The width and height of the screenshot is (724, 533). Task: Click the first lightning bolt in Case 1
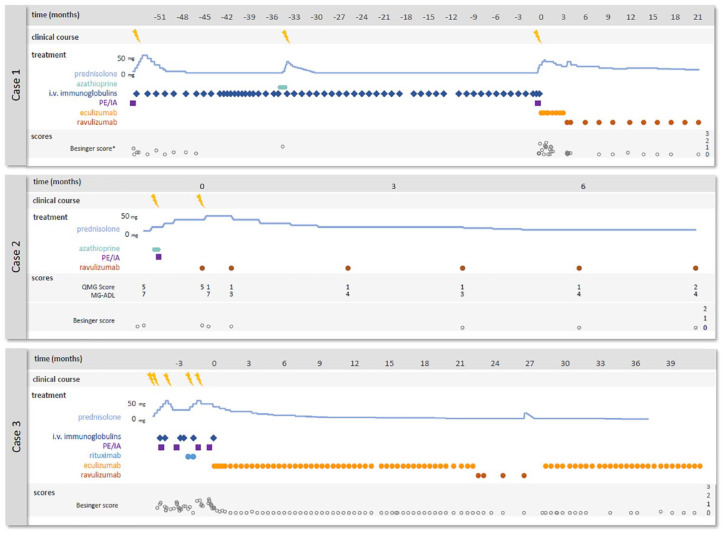137,35
